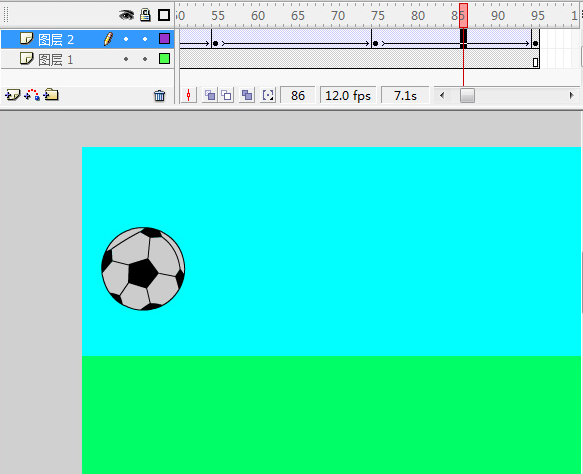Click green outline swatch of 图层 1

tap(164, 59)
